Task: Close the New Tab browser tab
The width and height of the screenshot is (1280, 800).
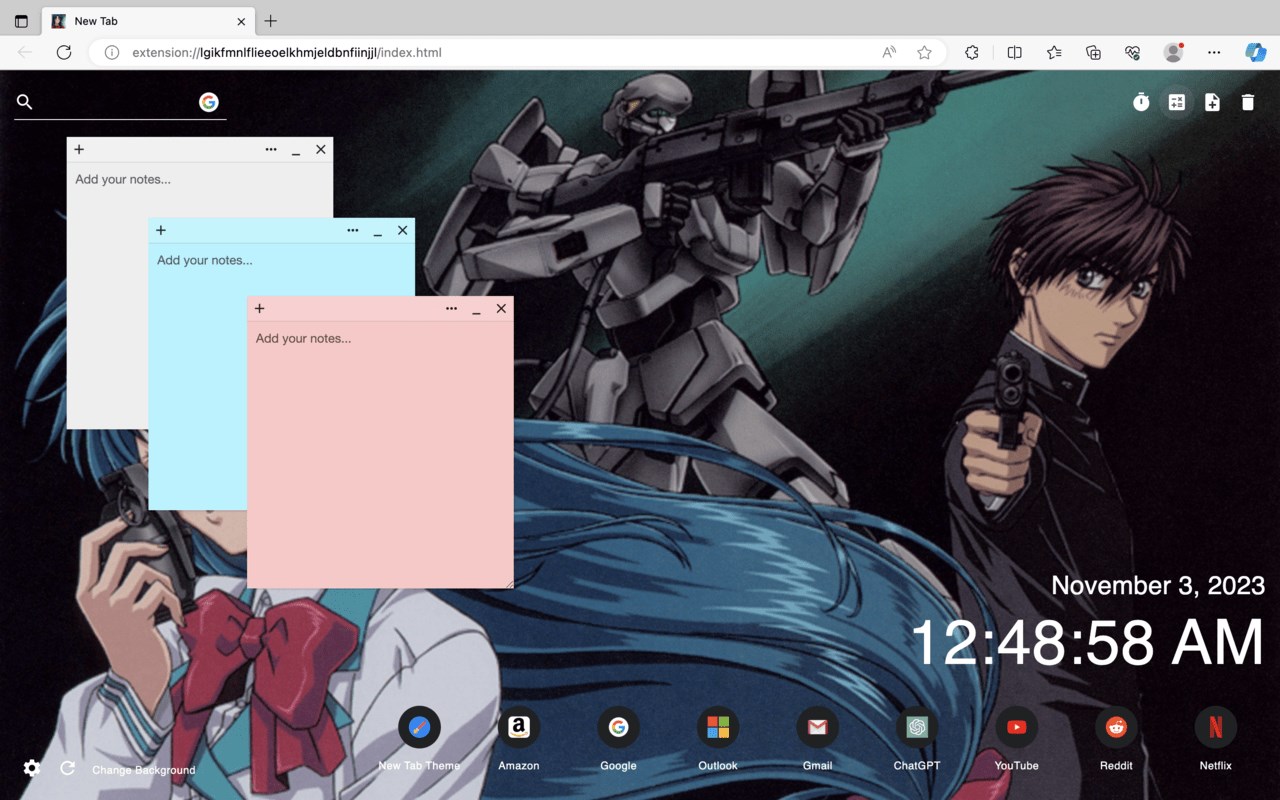Action: click(241, 21)
